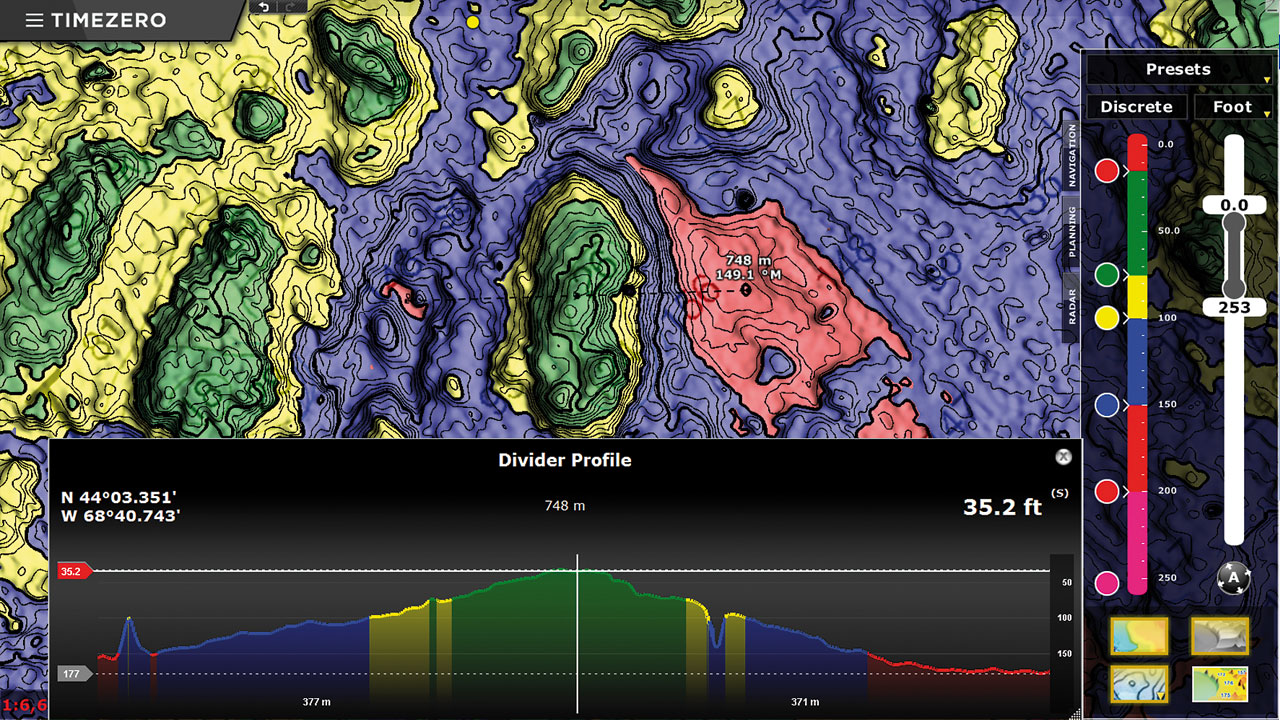
Task: Expand the Discrete color mode dropdown
Action: click(1136, 107)
